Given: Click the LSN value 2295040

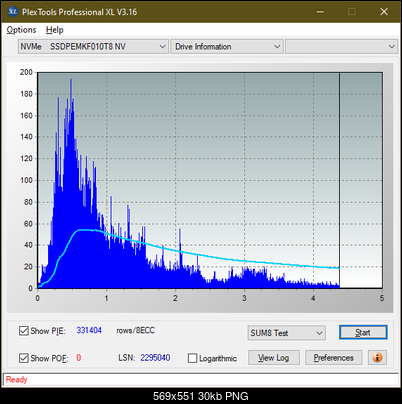Looking at the screenshot, I should (155, 358).
